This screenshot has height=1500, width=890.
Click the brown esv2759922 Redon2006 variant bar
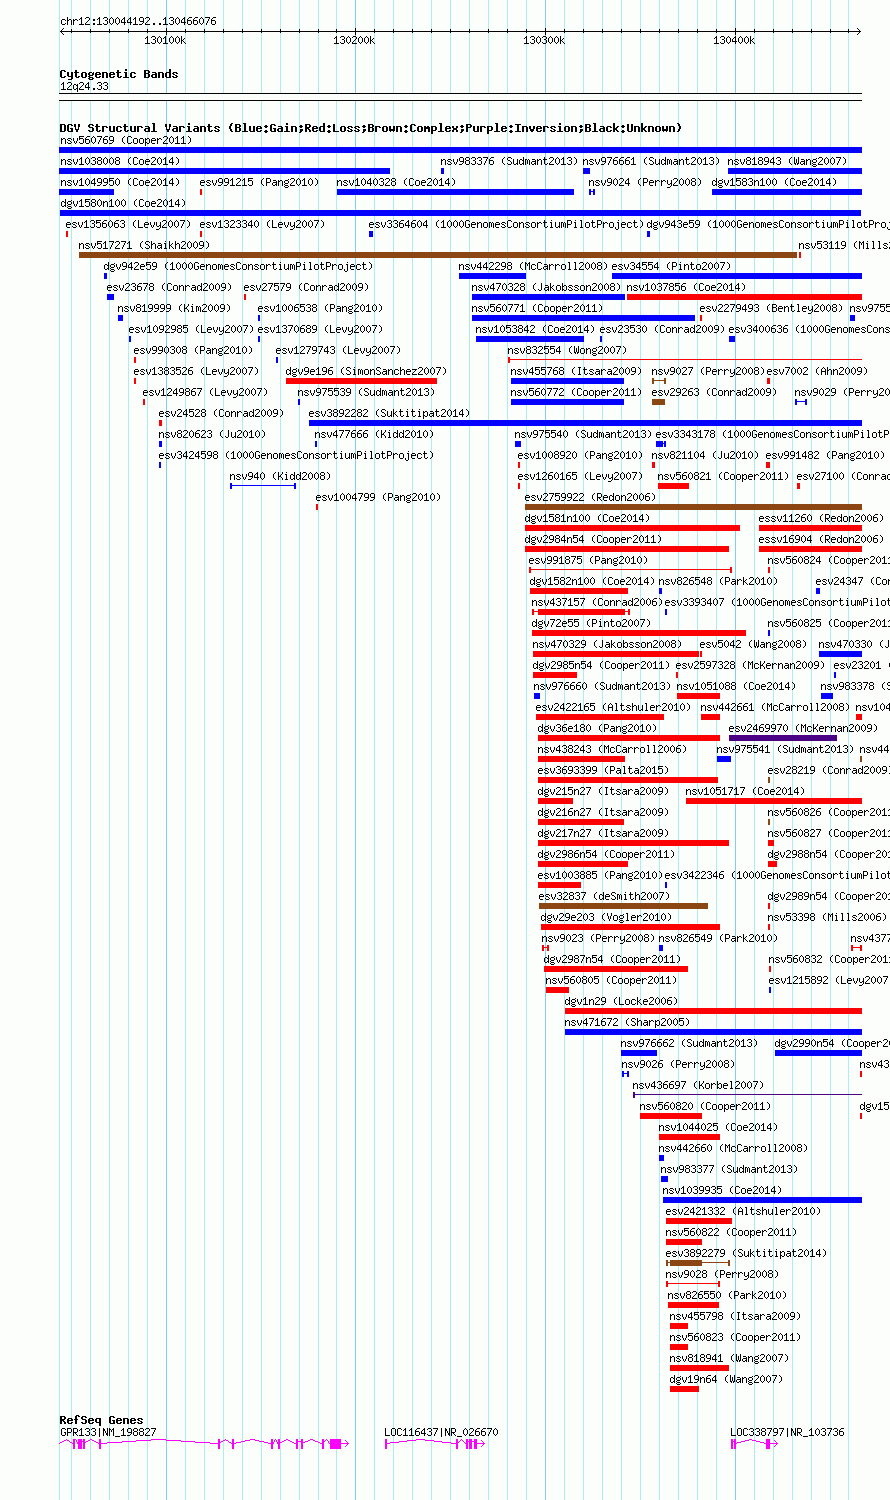[693, 507]
